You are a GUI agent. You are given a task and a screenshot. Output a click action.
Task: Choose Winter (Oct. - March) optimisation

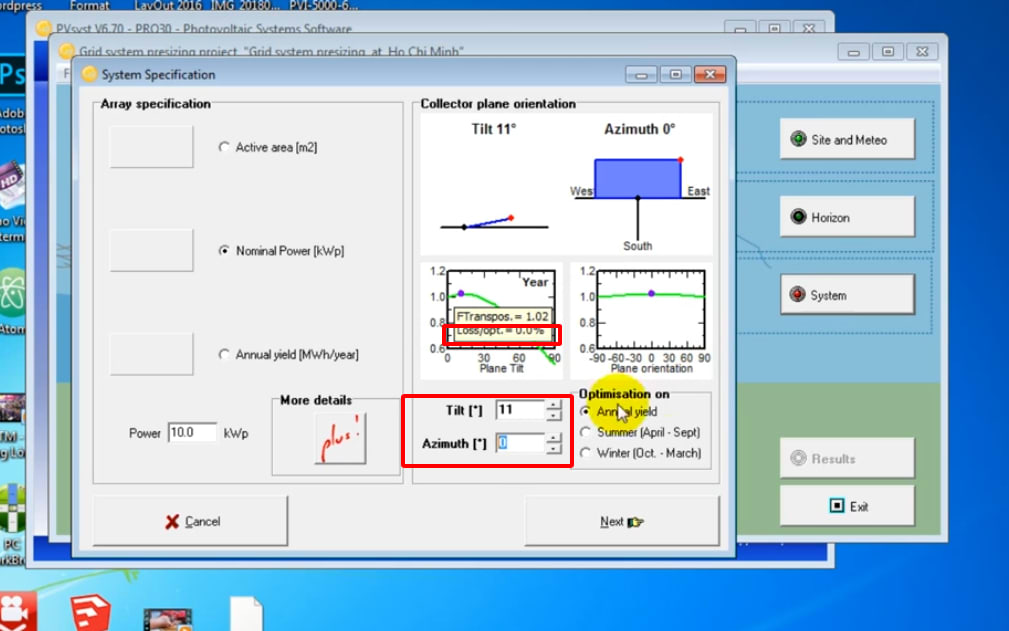coord(585,453)
